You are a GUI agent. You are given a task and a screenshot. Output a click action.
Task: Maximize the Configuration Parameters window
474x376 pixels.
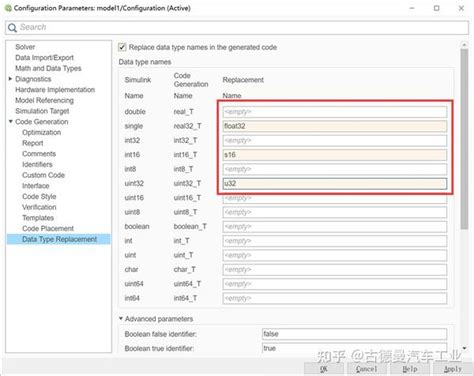pos(436,8)
